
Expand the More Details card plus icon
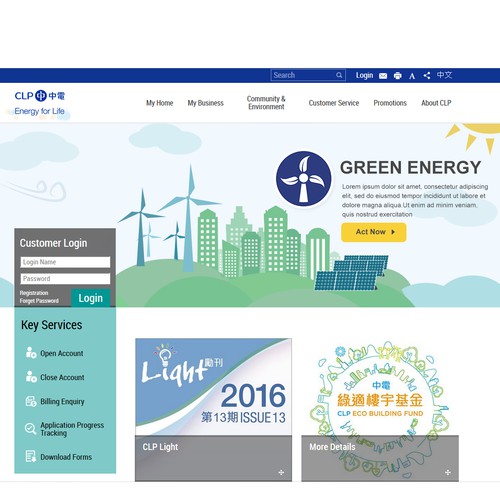[x=448, y=472]
